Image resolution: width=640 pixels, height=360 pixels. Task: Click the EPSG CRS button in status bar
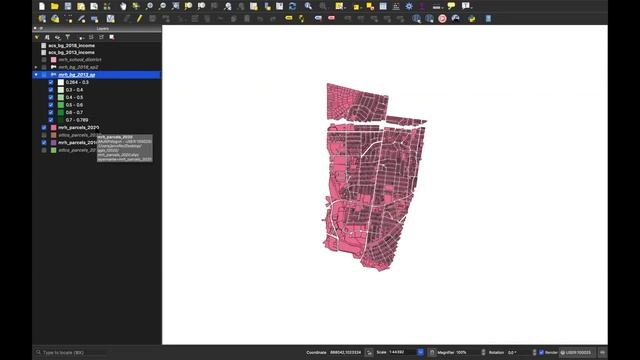(x=576, y=352)
